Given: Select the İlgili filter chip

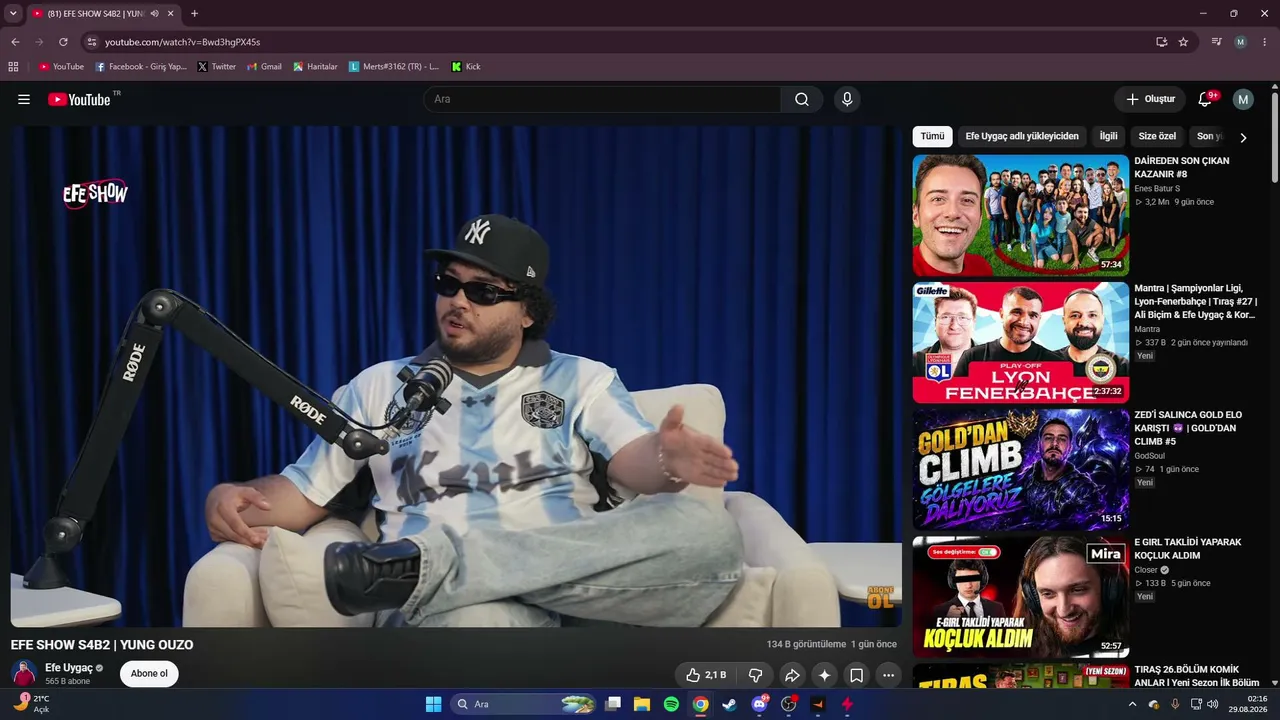Looking at the screenshot, I should [x=1108, y=136].
